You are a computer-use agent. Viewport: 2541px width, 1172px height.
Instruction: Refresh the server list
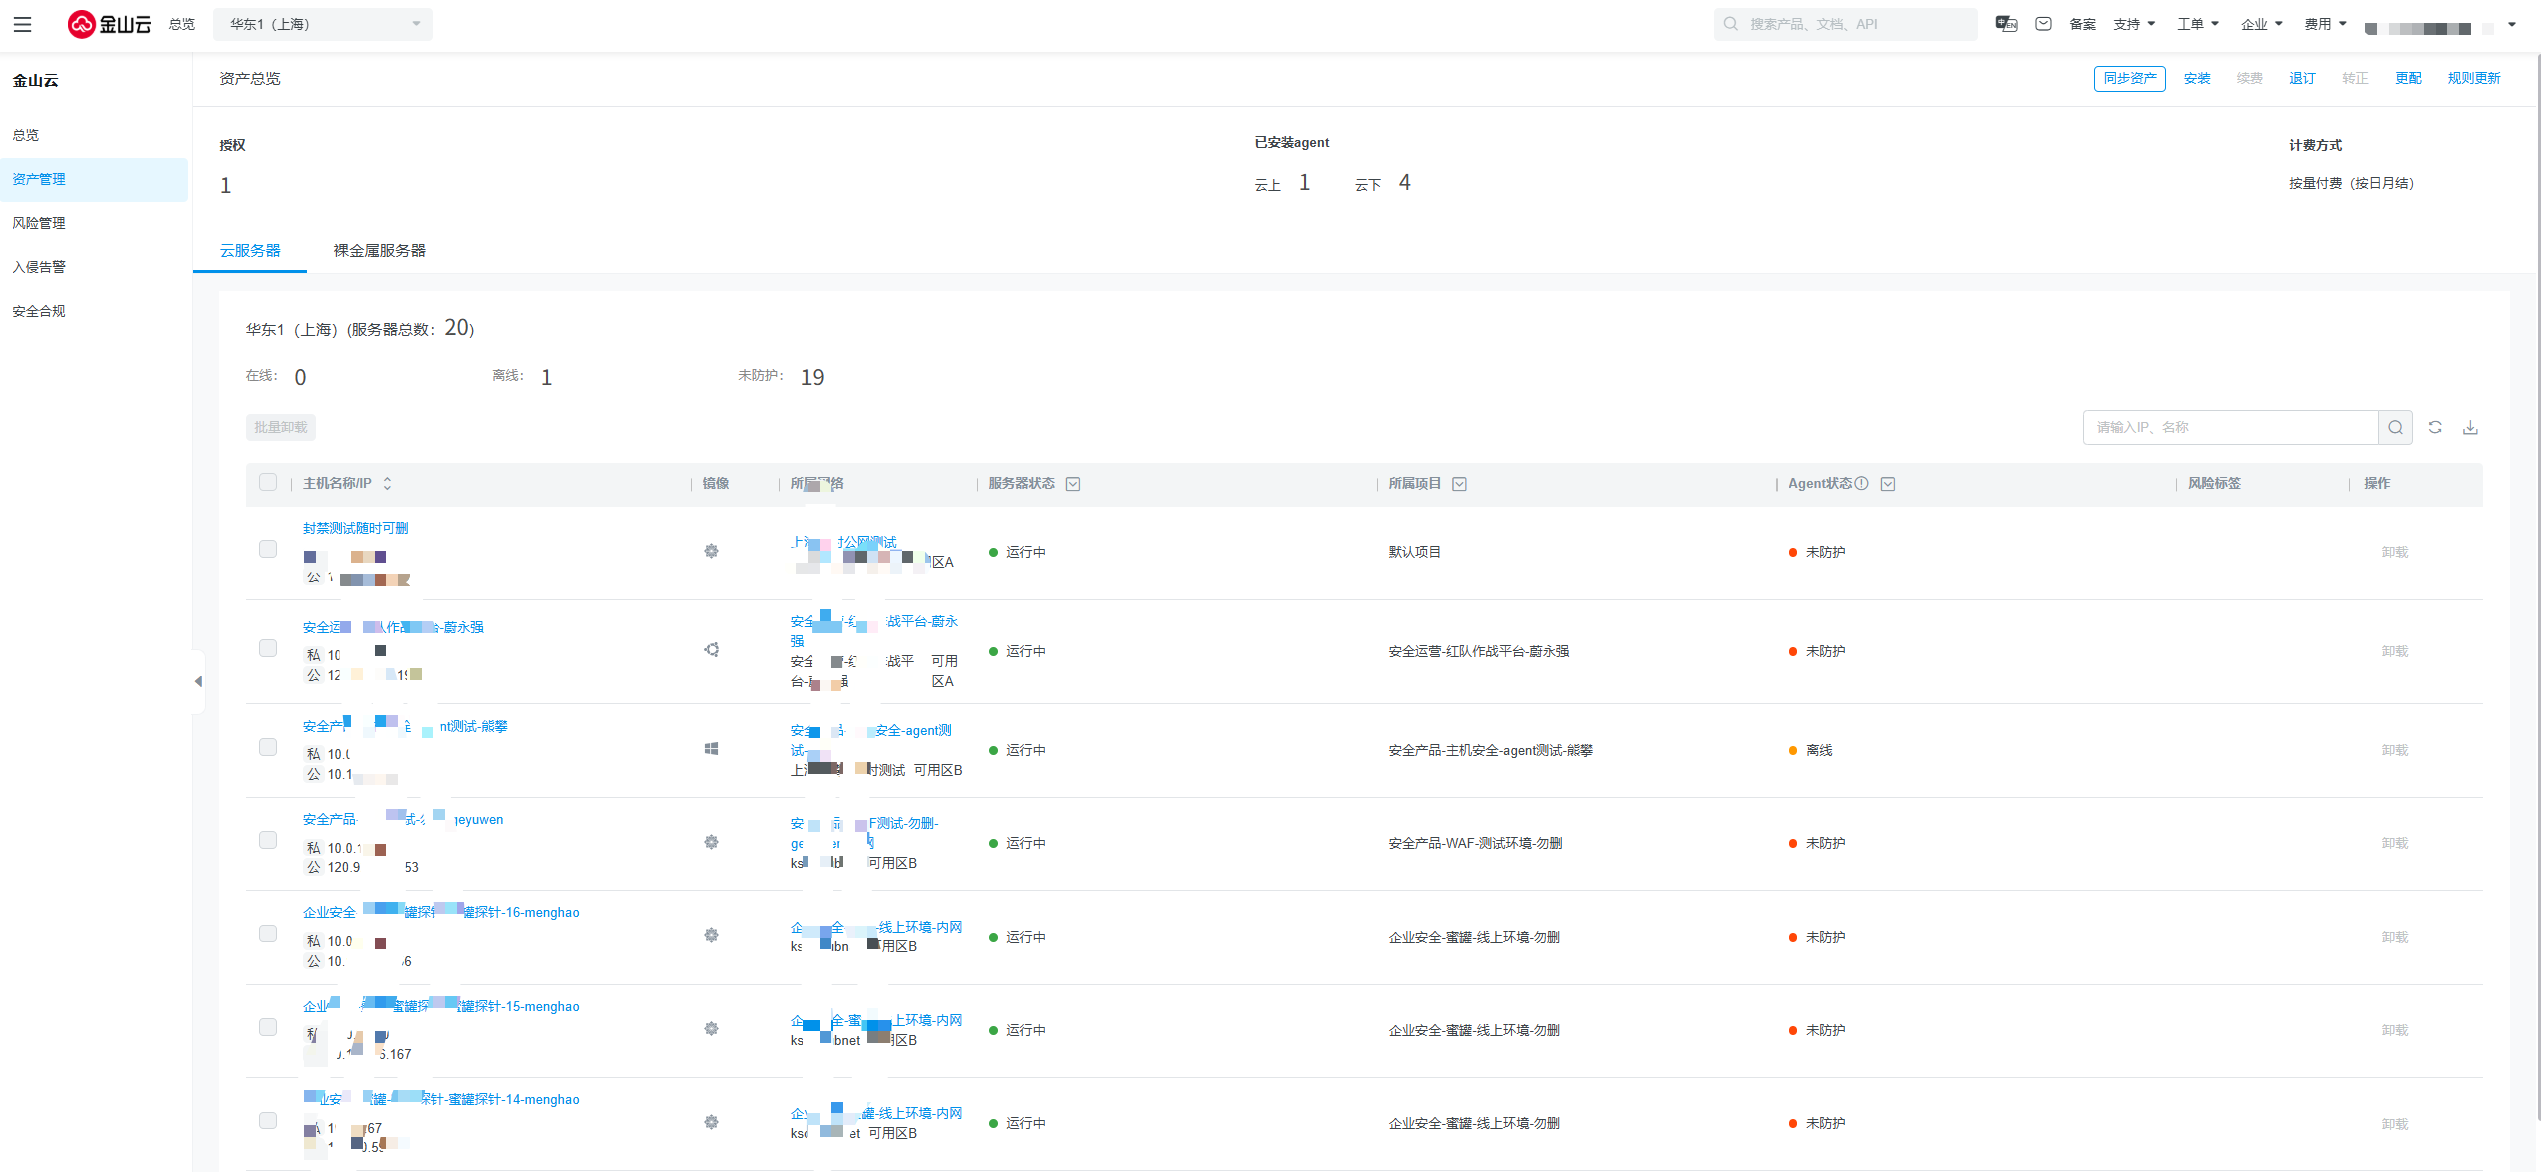2435,428
